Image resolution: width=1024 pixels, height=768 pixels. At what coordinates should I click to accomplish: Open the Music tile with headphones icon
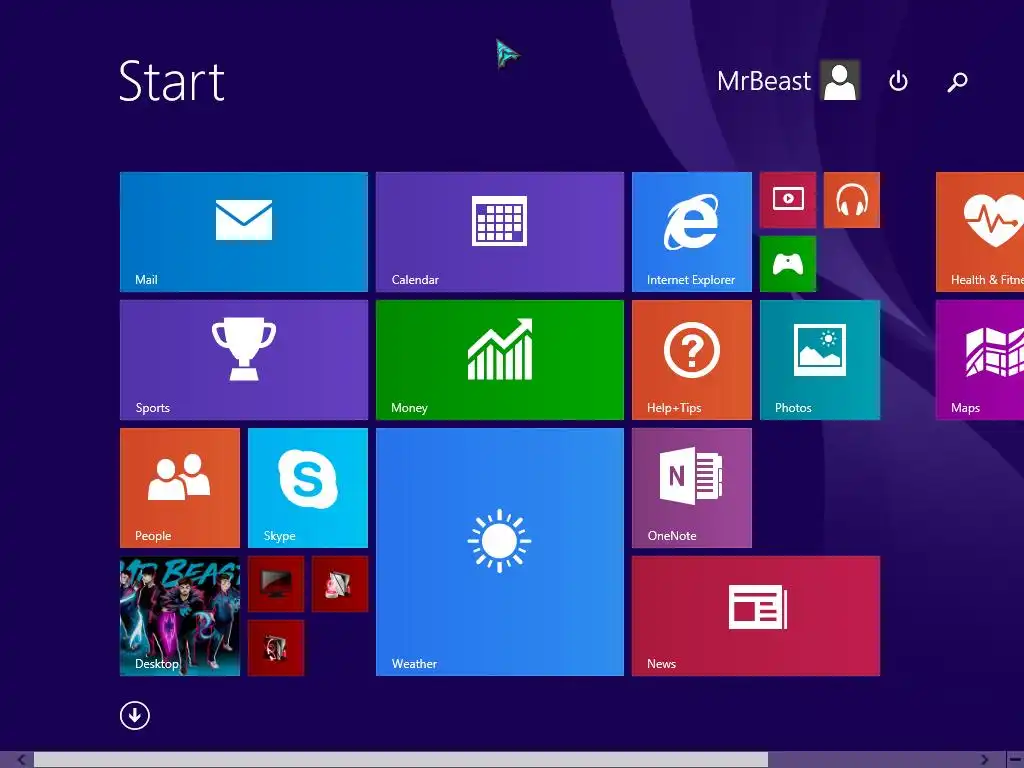coord(852,200)
